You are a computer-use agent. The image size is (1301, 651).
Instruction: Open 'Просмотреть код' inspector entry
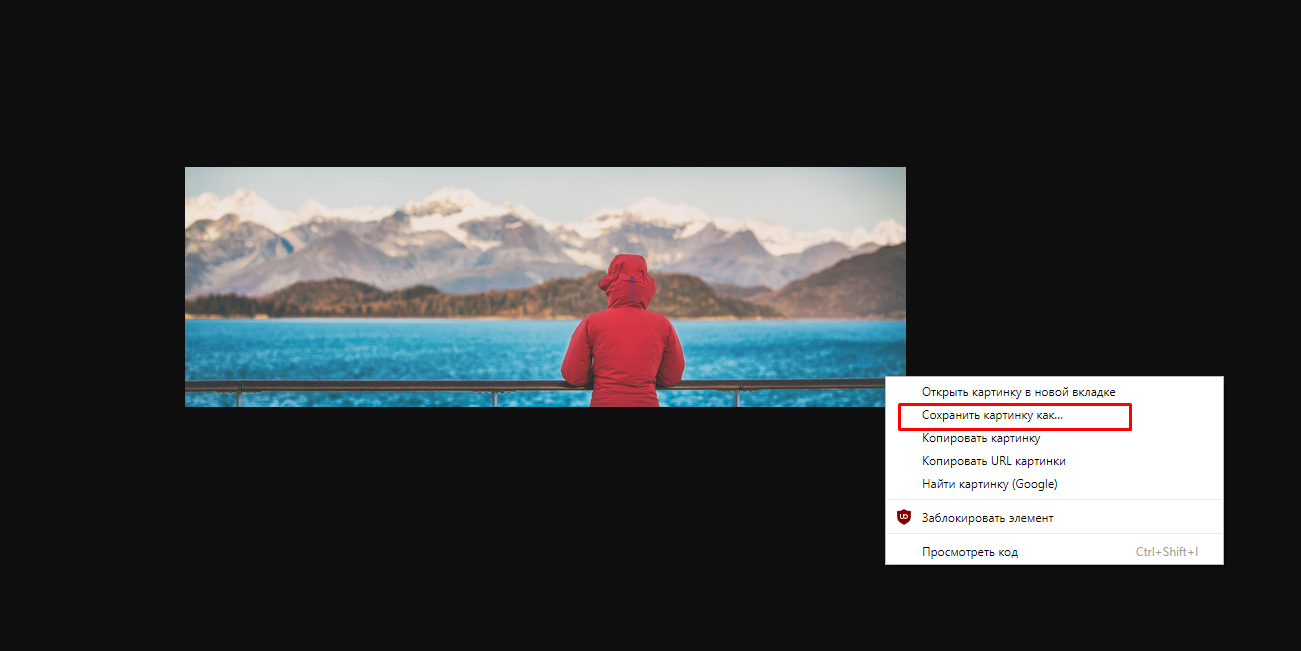(1054, 551)
